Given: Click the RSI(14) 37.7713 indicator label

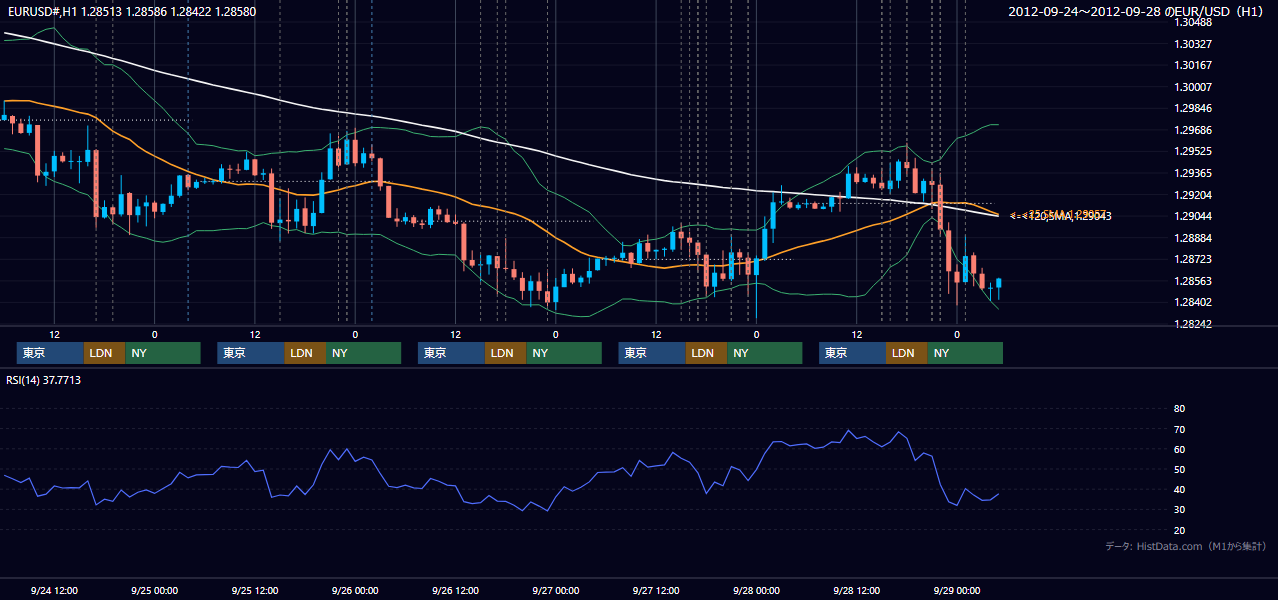Looking at the screenshot, I should [x=44, y=380].
